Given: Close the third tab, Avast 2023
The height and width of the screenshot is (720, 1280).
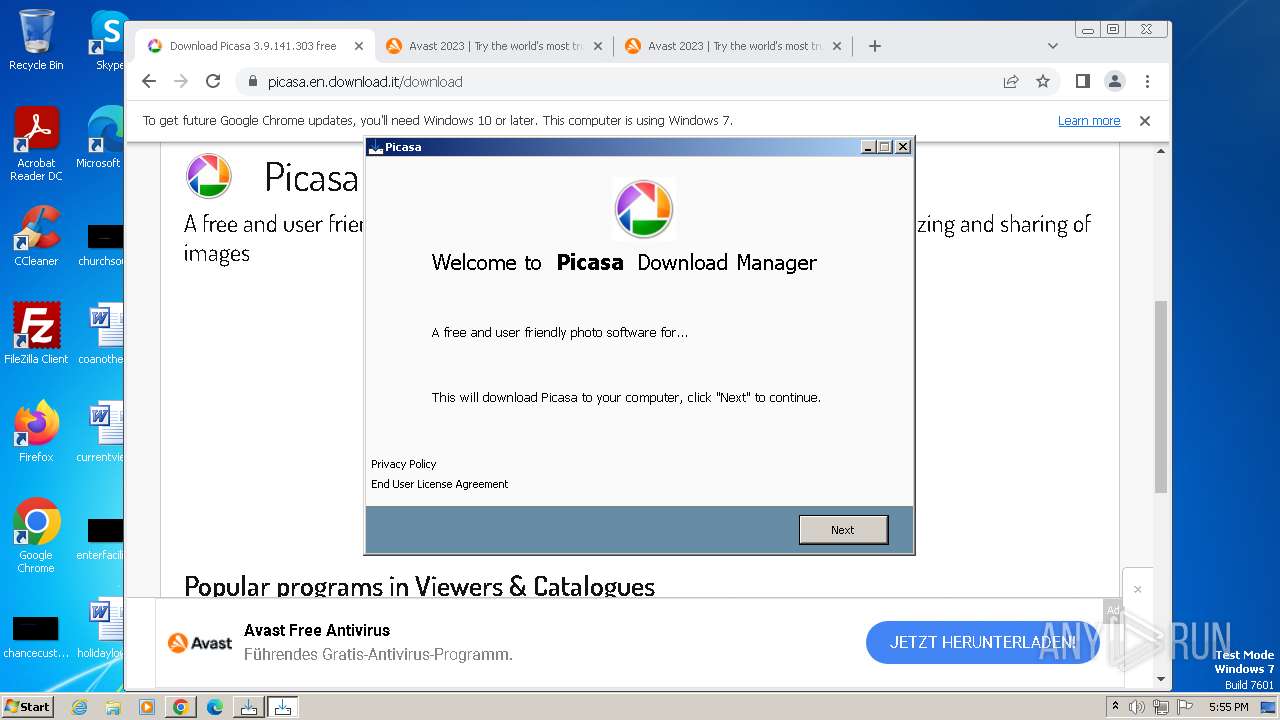Looking at the screenshot, I should point(837,46).
